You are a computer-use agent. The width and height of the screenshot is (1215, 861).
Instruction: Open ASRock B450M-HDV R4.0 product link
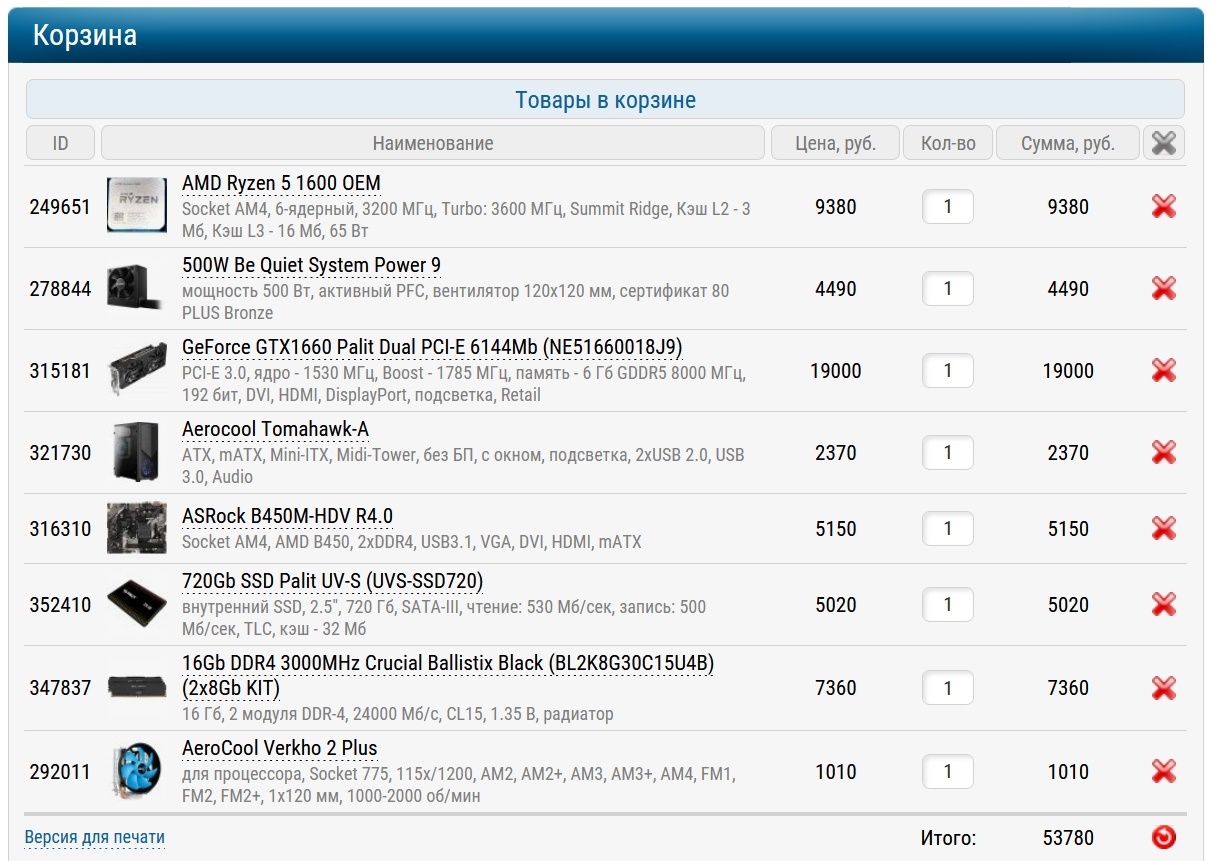287,517
